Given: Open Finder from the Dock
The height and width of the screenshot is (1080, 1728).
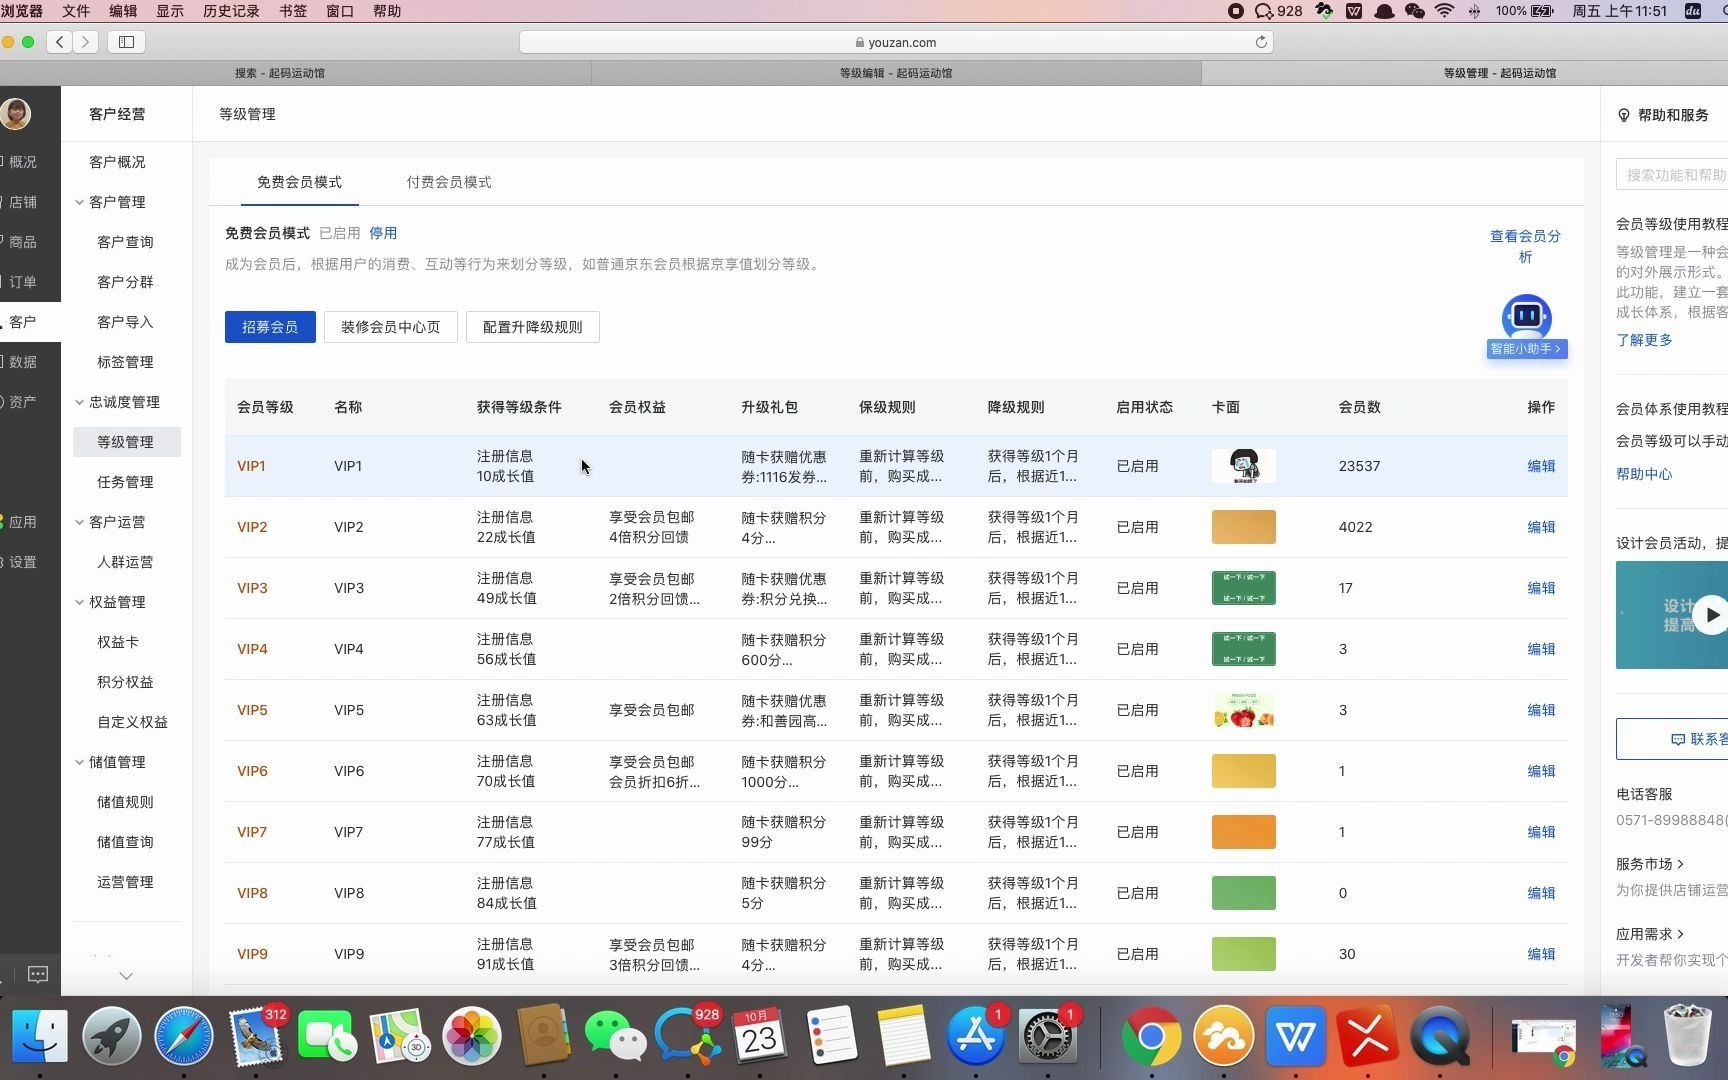Looking at the screenshot, I should [x=40, y=1036].
